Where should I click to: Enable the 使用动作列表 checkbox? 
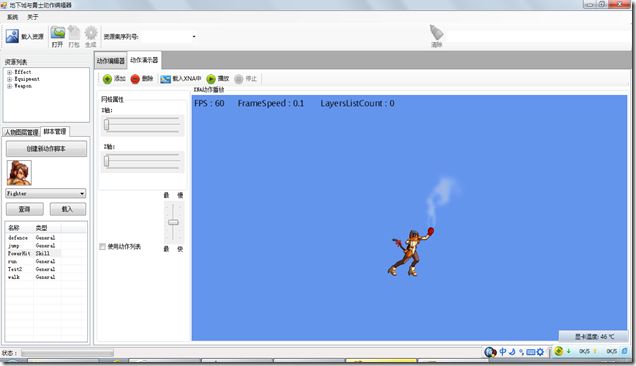pyautogui.click(x=103, y=247)
